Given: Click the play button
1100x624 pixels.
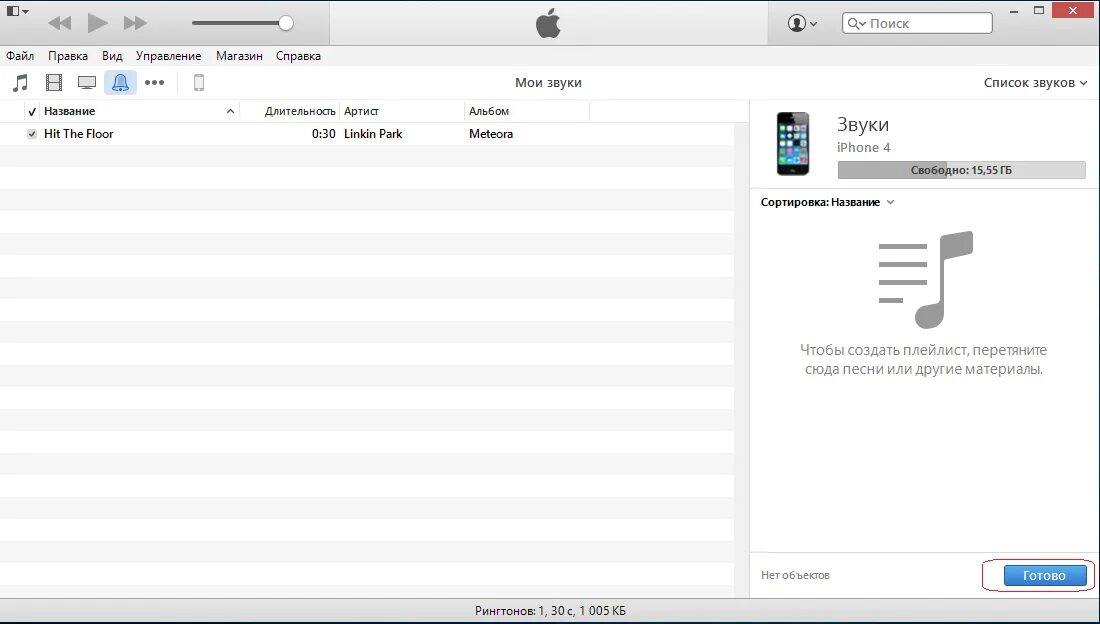Looking at the screenshot, I should [98, 23].
